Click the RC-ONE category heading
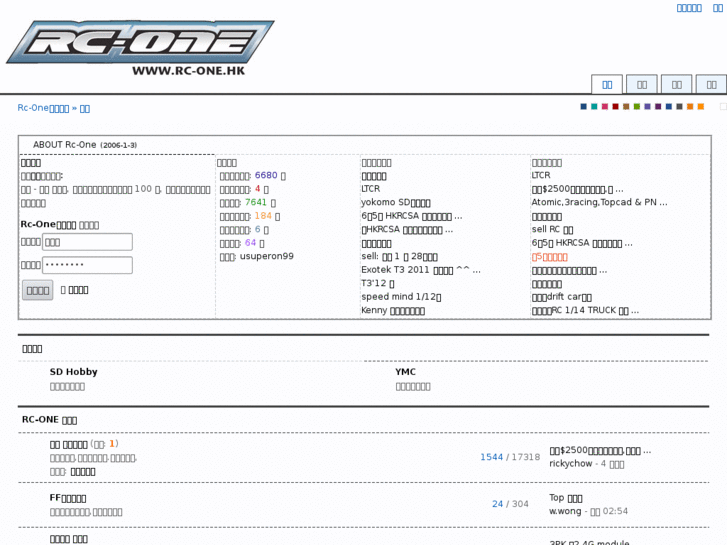This screenshot has width=727, height=545. click(49, 420)
